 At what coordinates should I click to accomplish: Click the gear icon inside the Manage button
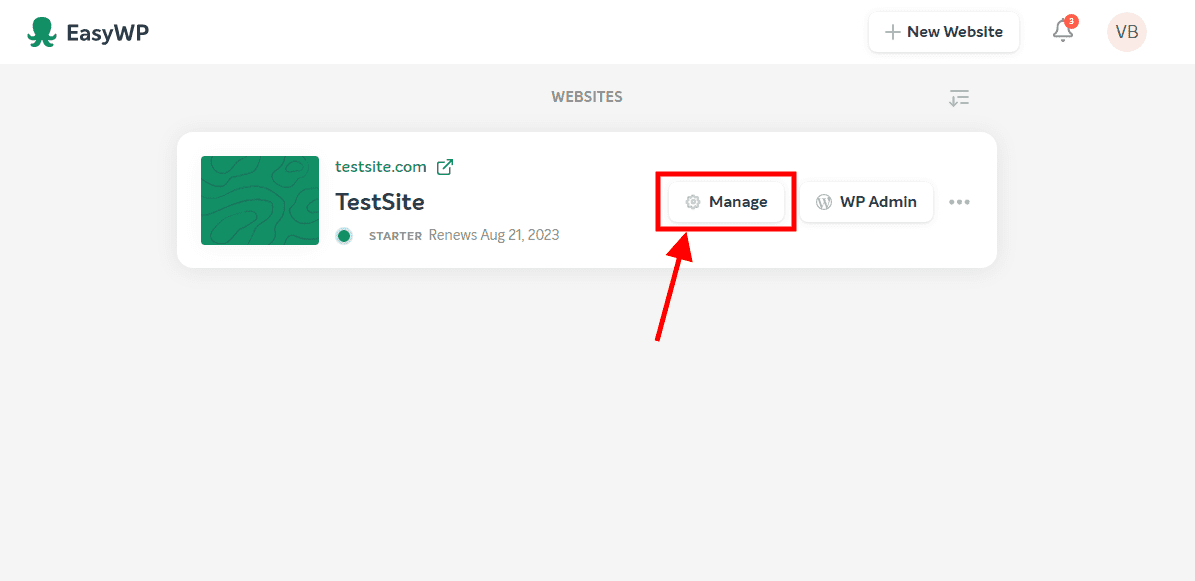pos(692,201)
